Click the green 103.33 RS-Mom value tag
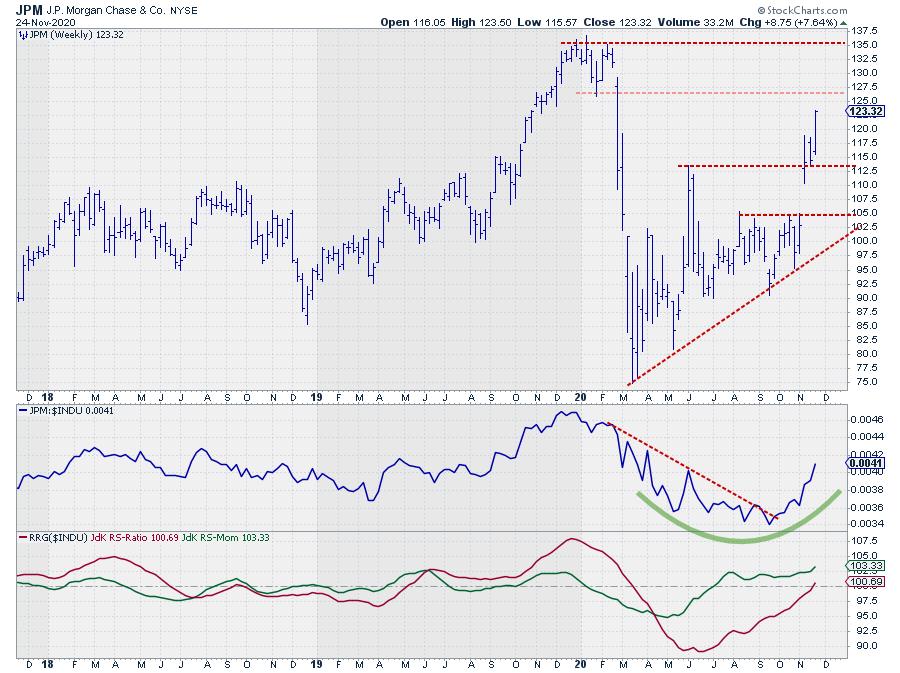 (863, 566)
